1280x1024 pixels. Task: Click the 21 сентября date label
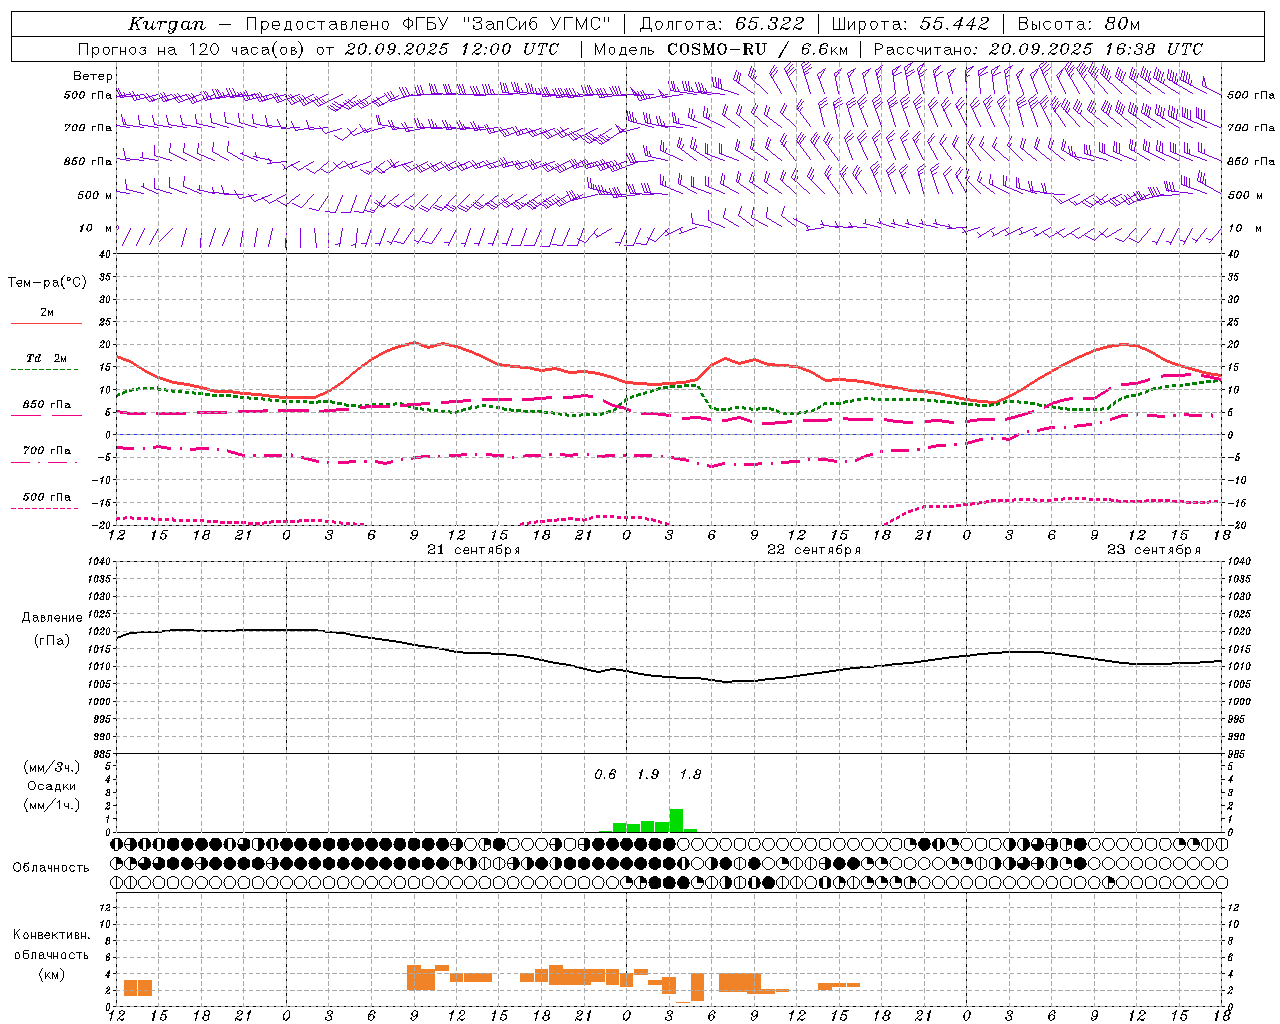pyautogui.click(x=473, y=550)
